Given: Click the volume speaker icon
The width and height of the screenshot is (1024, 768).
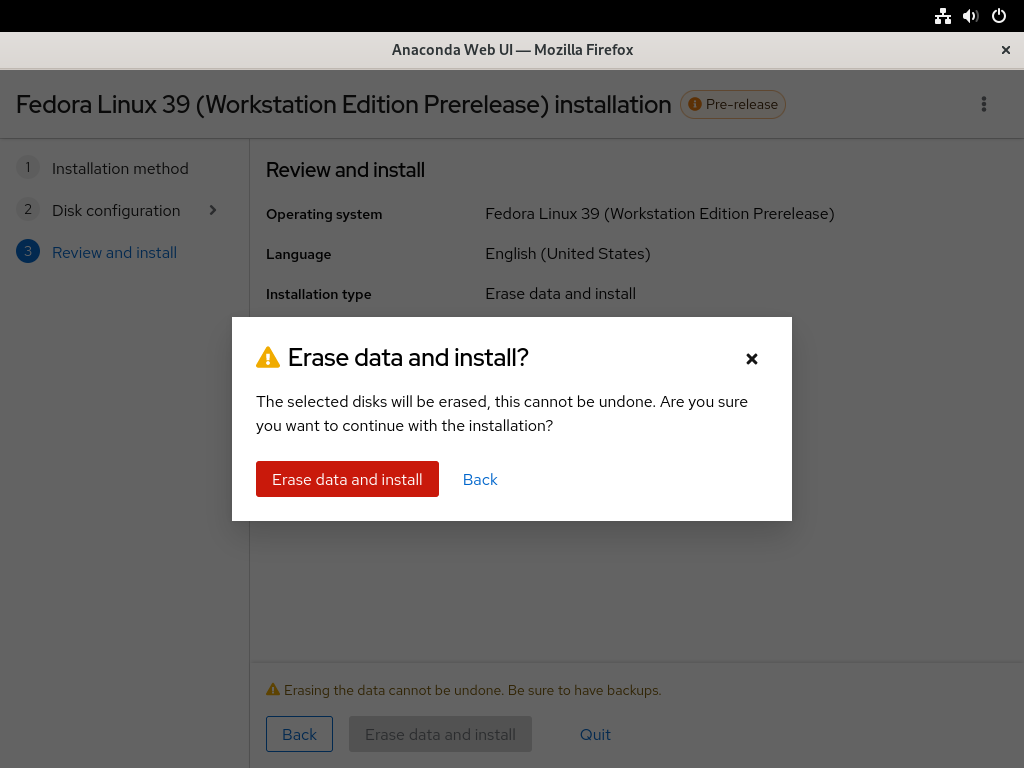Looking at the screenshot, I should (970, 16).
